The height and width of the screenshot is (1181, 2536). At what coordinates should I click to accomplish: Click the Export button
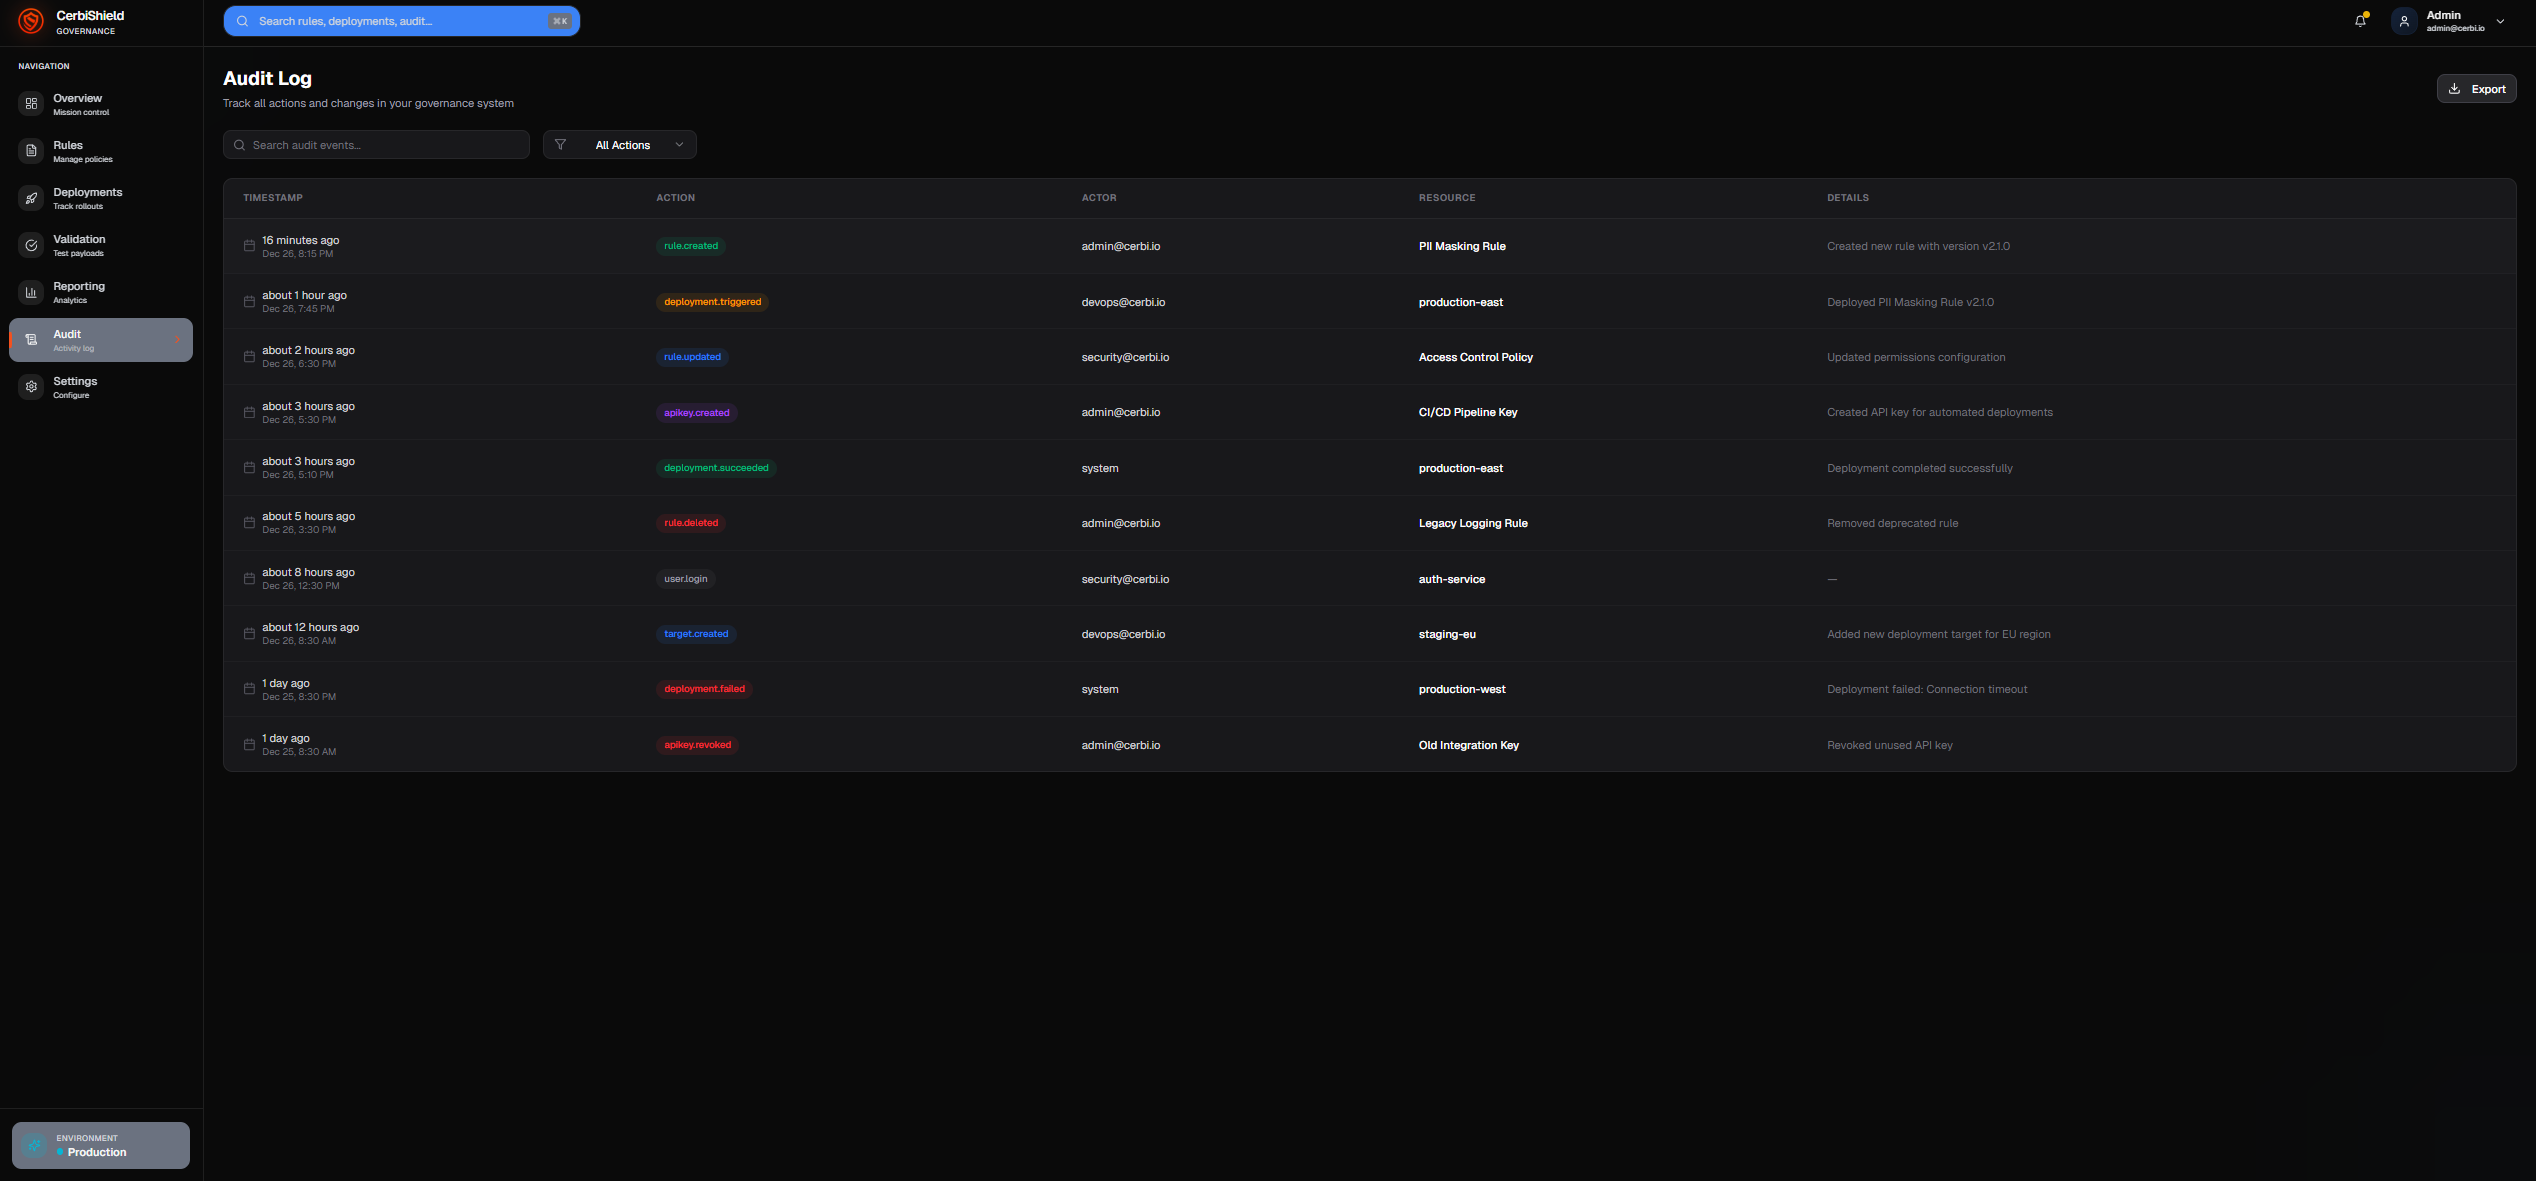[x=2476, y=89]
